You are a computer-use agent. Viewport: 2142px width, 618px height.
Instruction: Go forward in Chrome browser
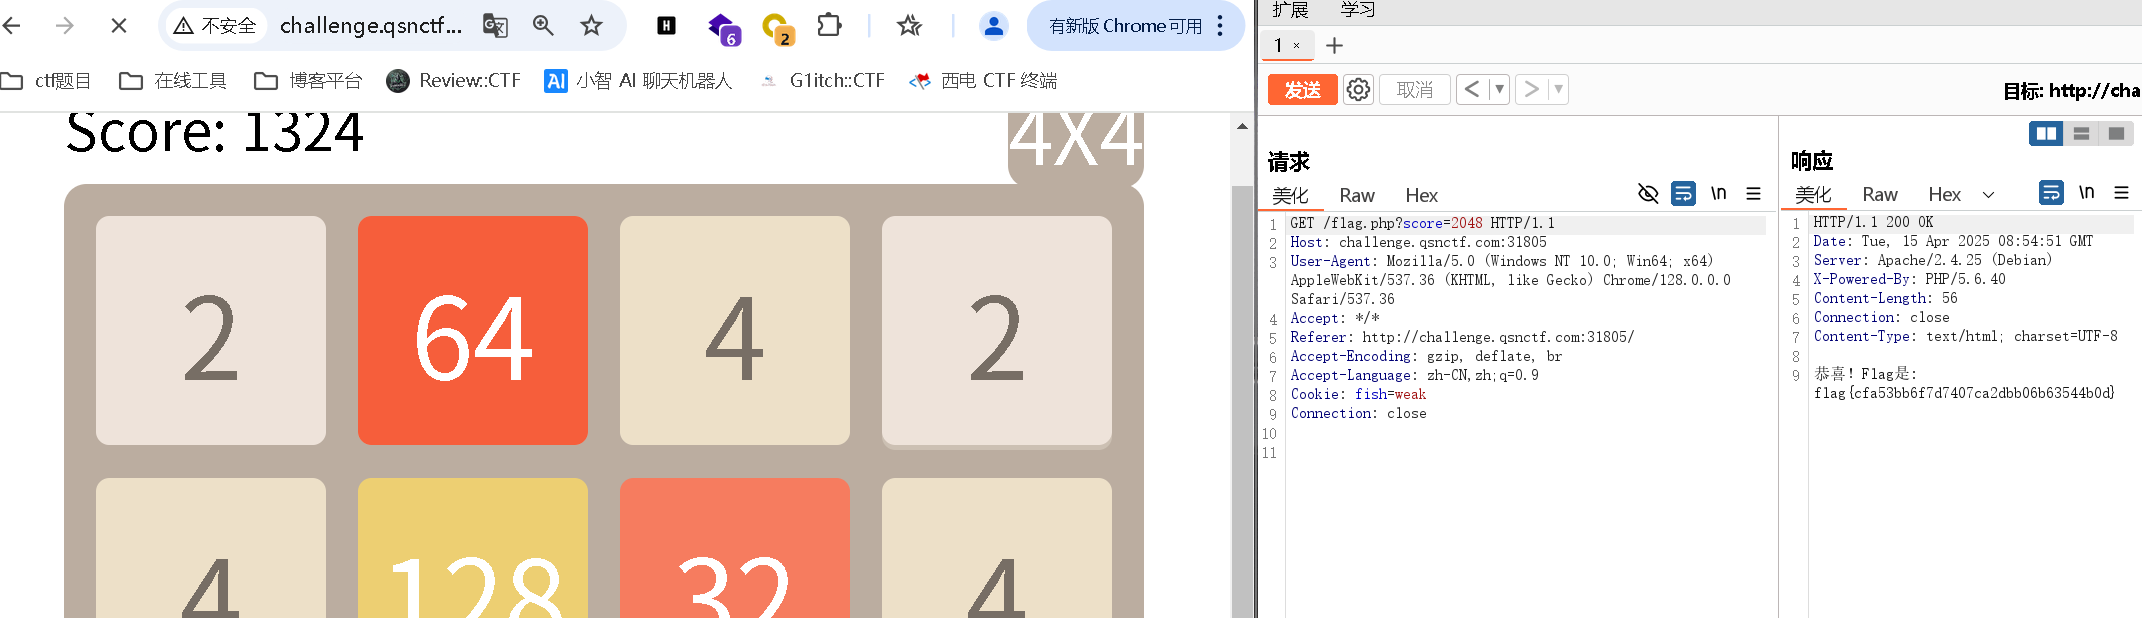(x=65, y=25)
